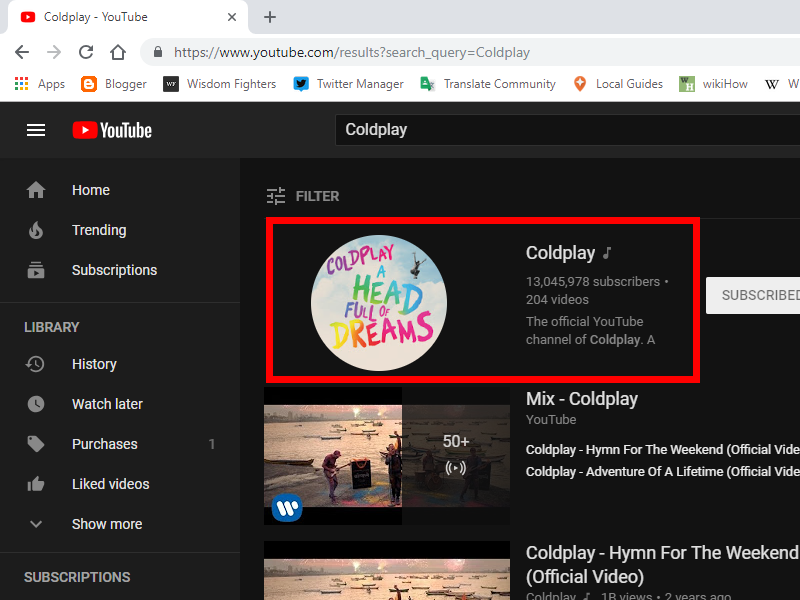
Task: Click the Wisdom Fighters bookmark icon
Action: [171, 84]
